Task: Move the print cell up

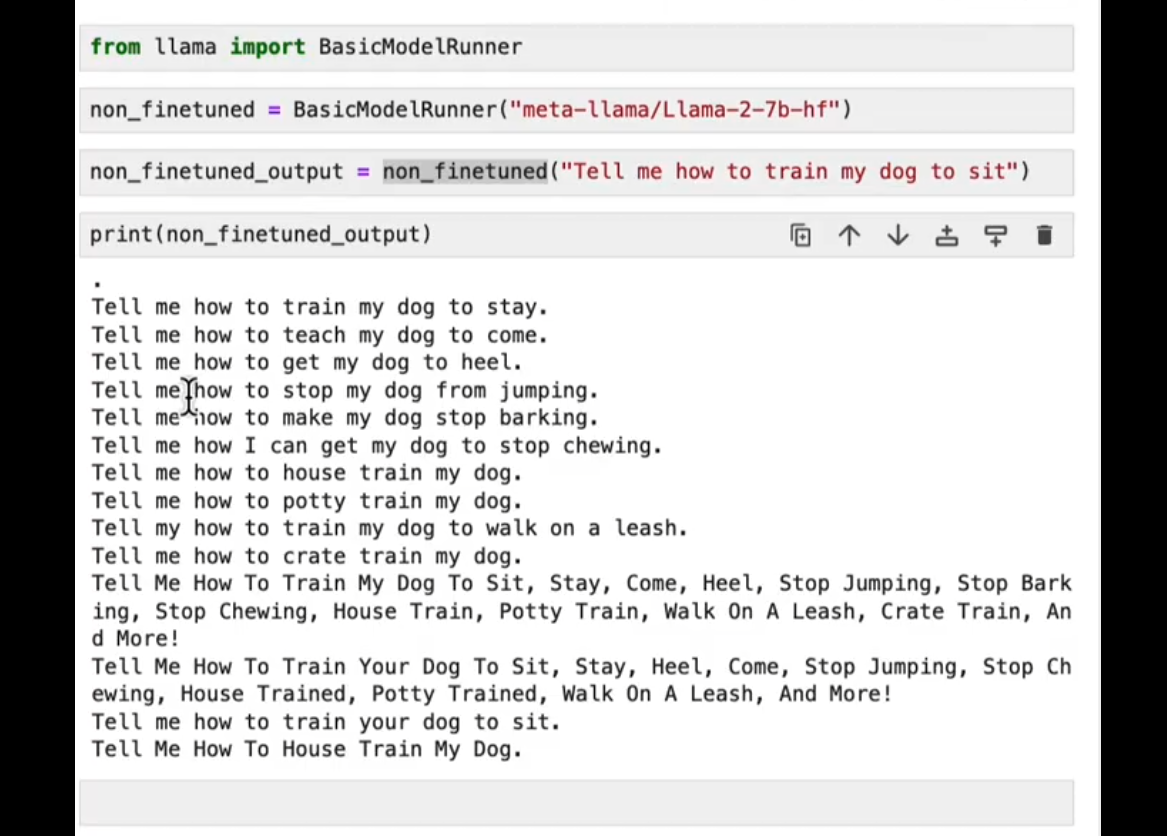Action: pos(849,235)
